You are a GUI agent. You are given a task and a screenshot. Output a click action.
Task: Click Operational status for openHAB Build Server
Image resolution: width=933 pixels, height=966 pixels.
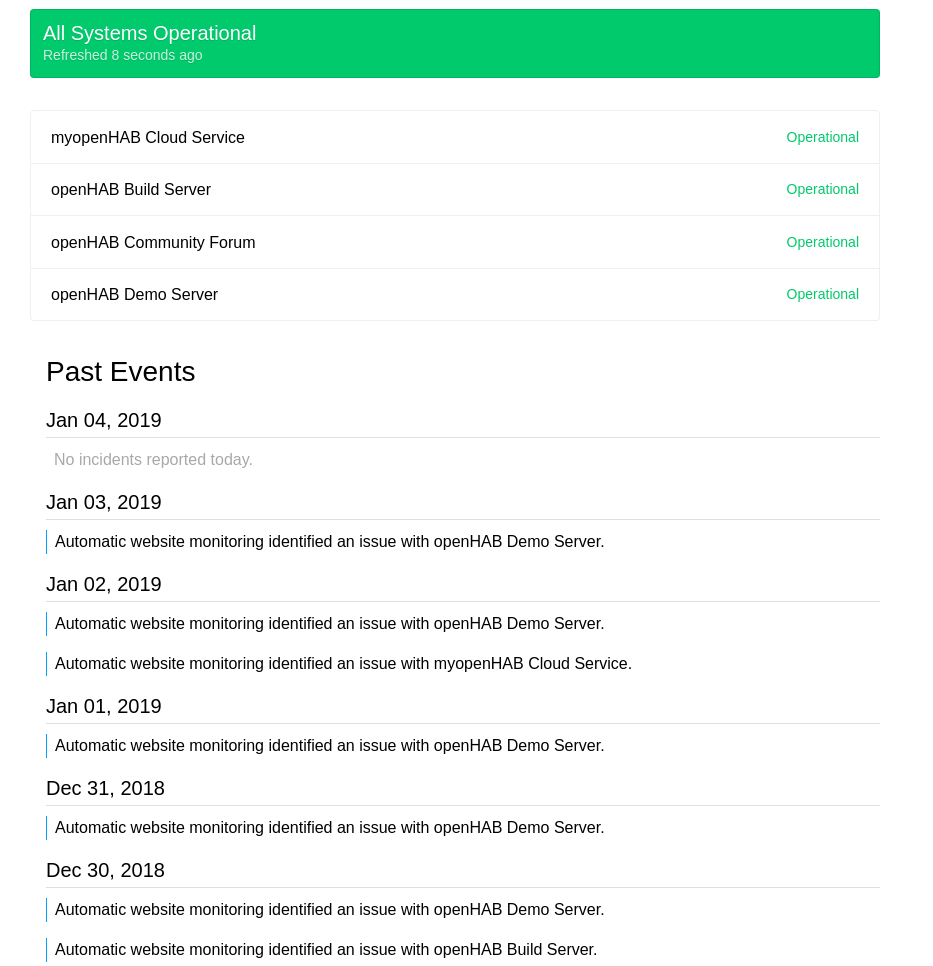pos(822,189)
